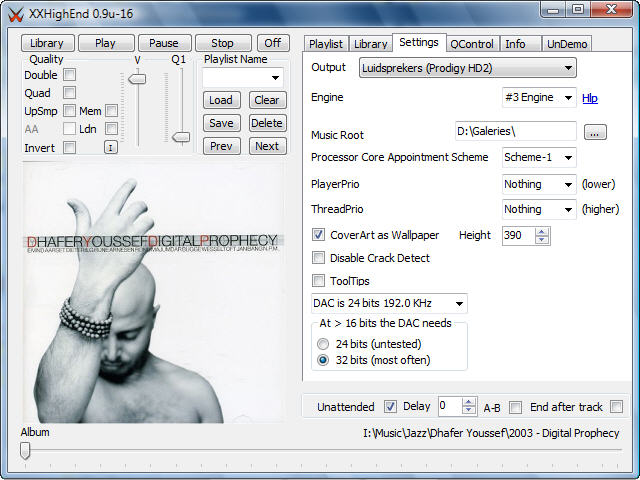The height and width of the screenshot is (480, 640).
Task: Click the Q1 slider handle
Action: pos(181,137)
